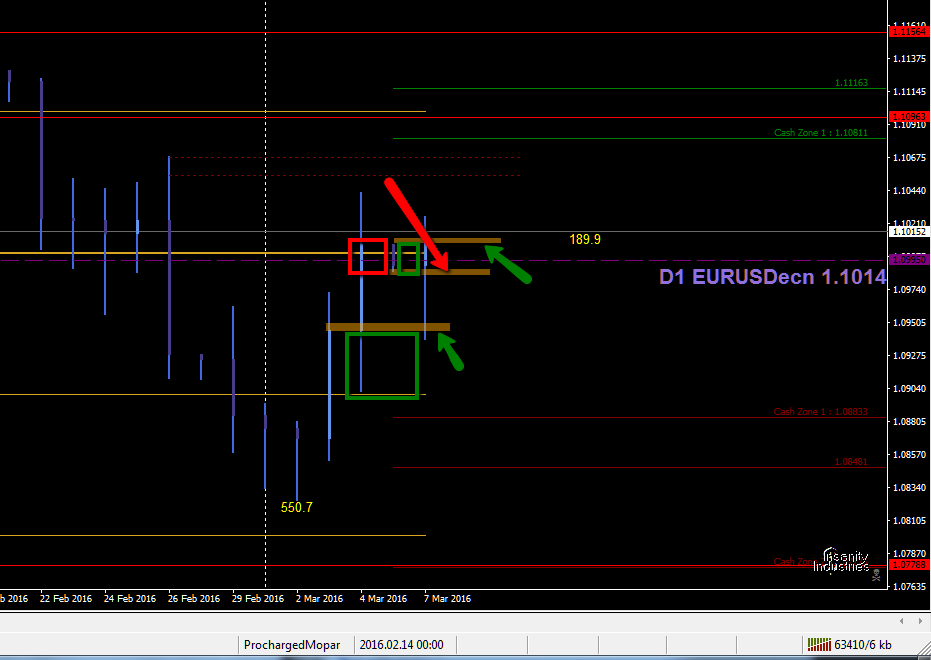The width and height of the screenshot is (931, 660).
Task: Click the 63410/6 kb traffic indicator
Action: pyautogui.click(x=862, y=645)
